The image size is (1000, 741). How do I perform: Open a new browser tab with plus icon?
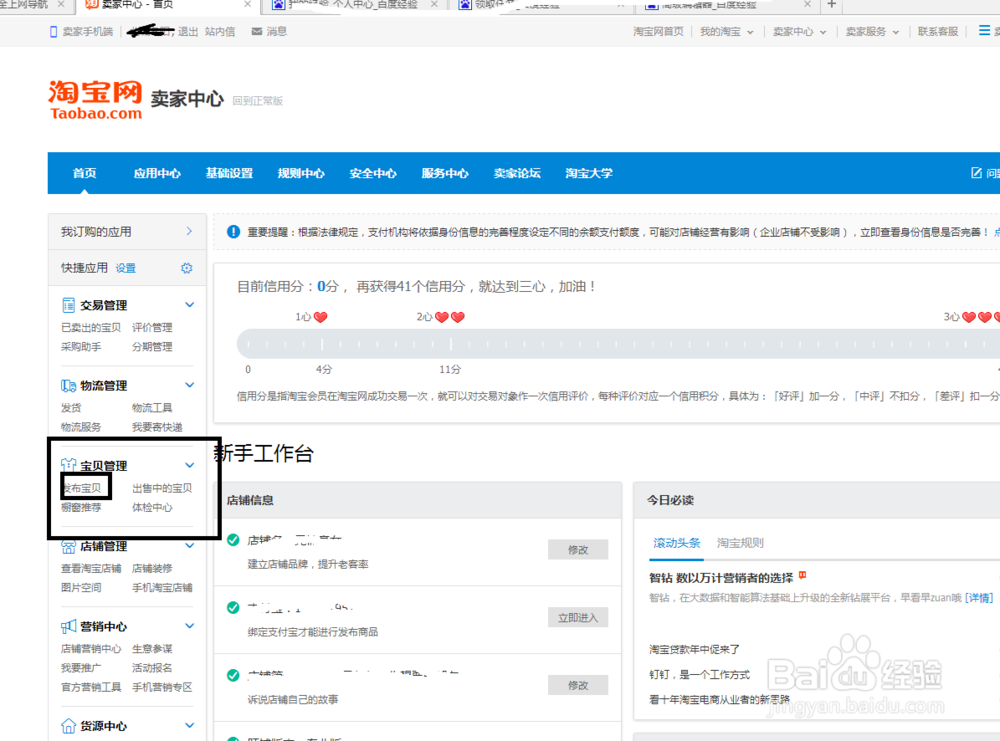click(832, 4)
